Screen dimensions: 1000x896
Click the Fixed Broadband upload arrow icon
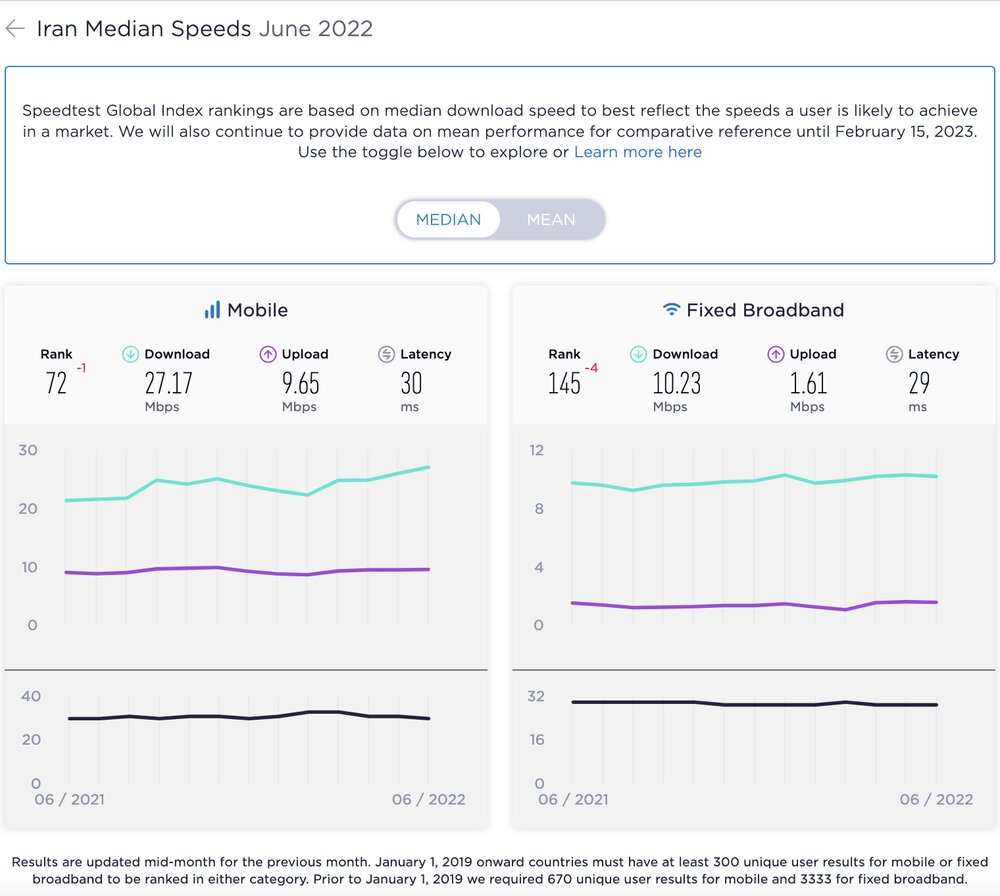[775, 354]
